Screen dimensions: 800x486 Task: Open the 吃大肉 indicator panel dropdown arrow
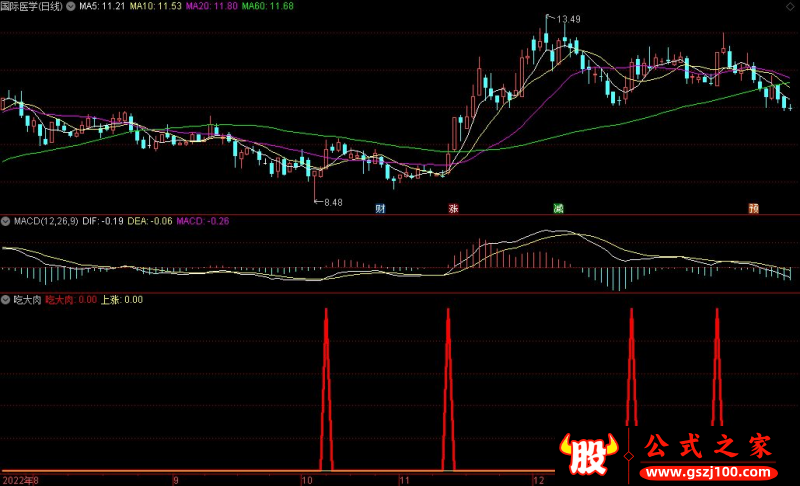click(6, 300)
